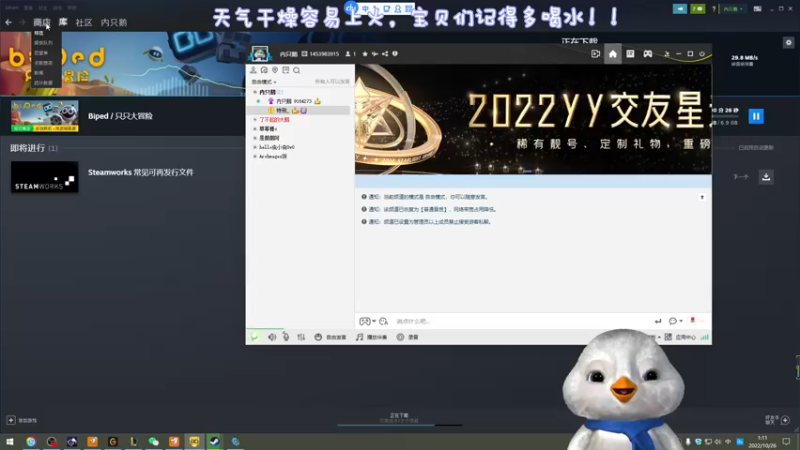This screenshot has height=450, width=800.
Task: Send the message with the enter arrow icon
Action: (x=658, y=321)
